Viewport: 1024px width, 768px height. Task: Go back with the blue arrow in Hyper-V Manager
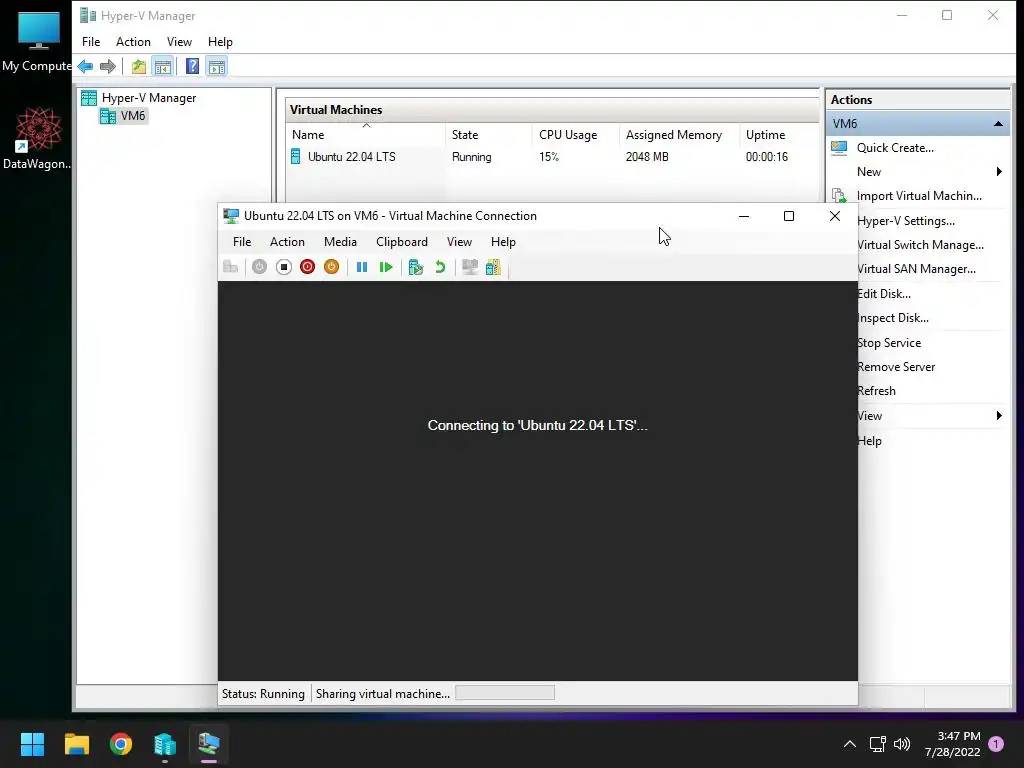pyautogui.click(x=85, y=67)
